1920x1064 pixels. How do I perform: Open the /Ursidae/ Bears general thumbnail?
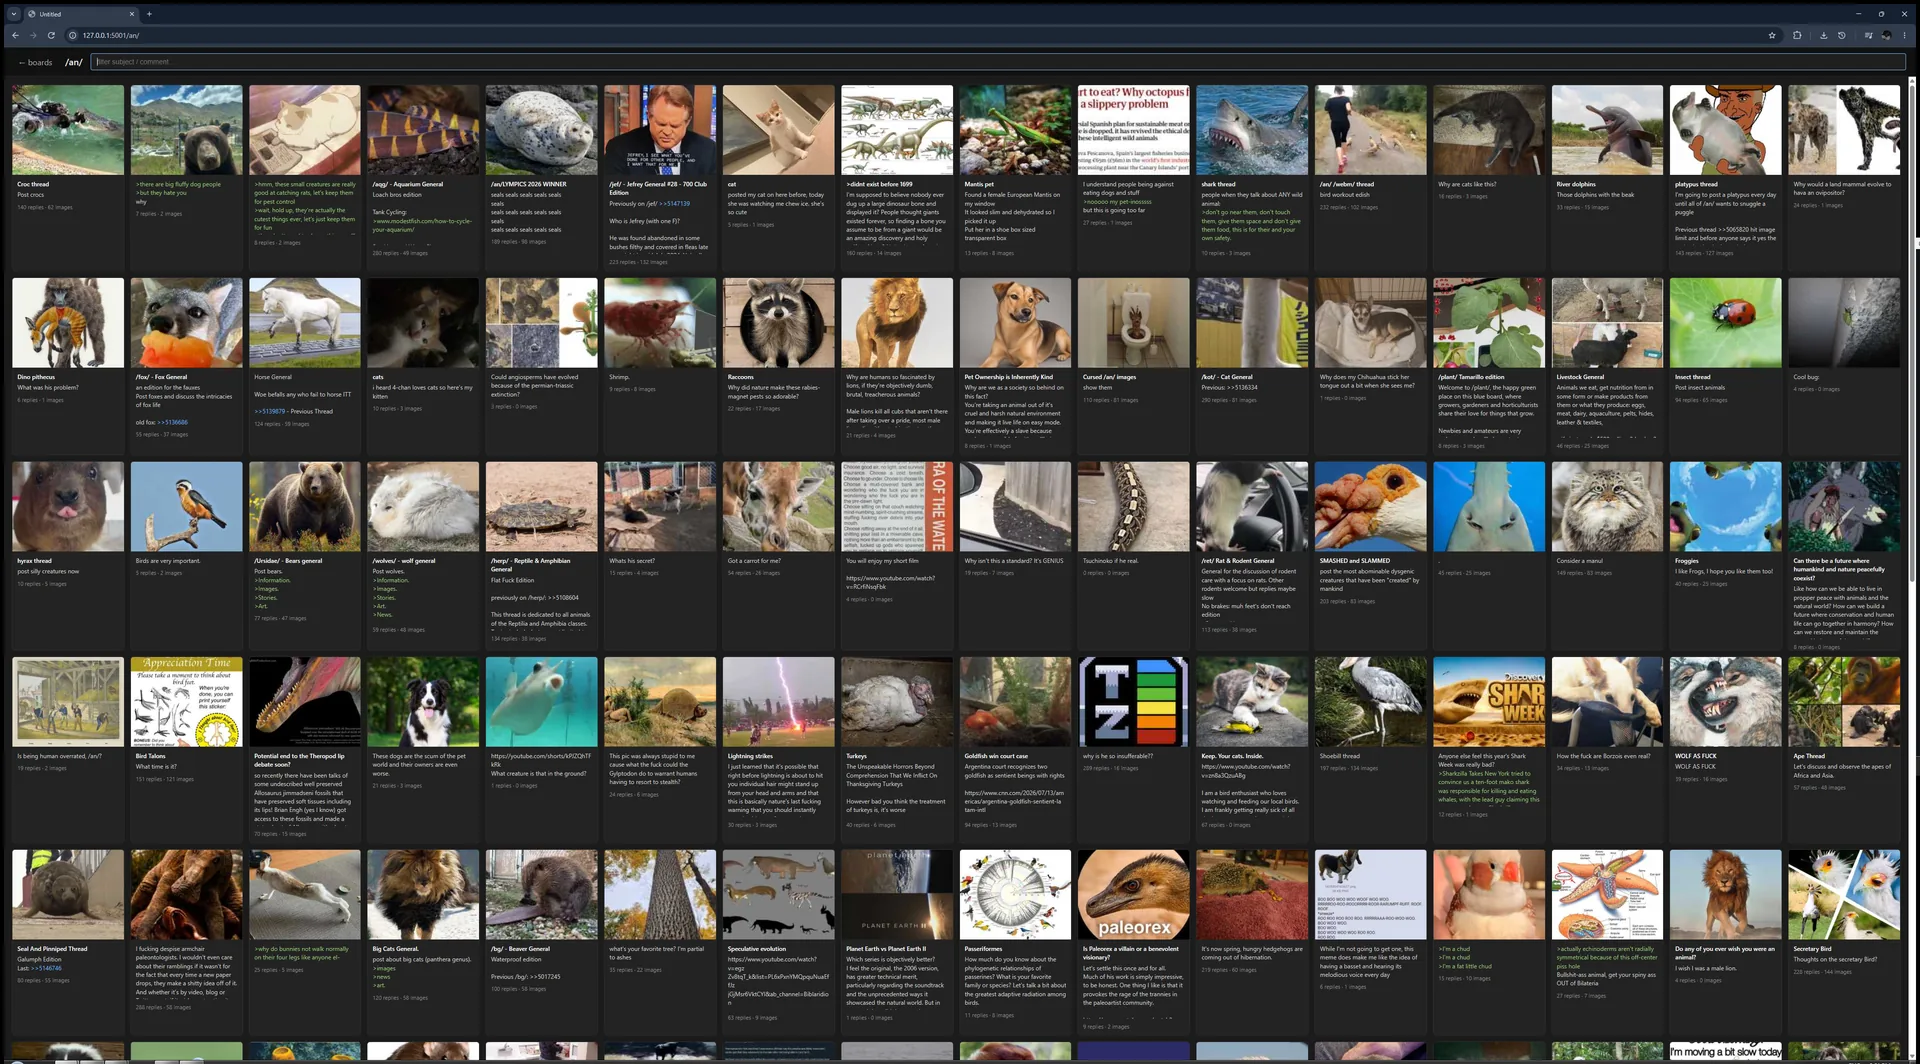(305, 507)
